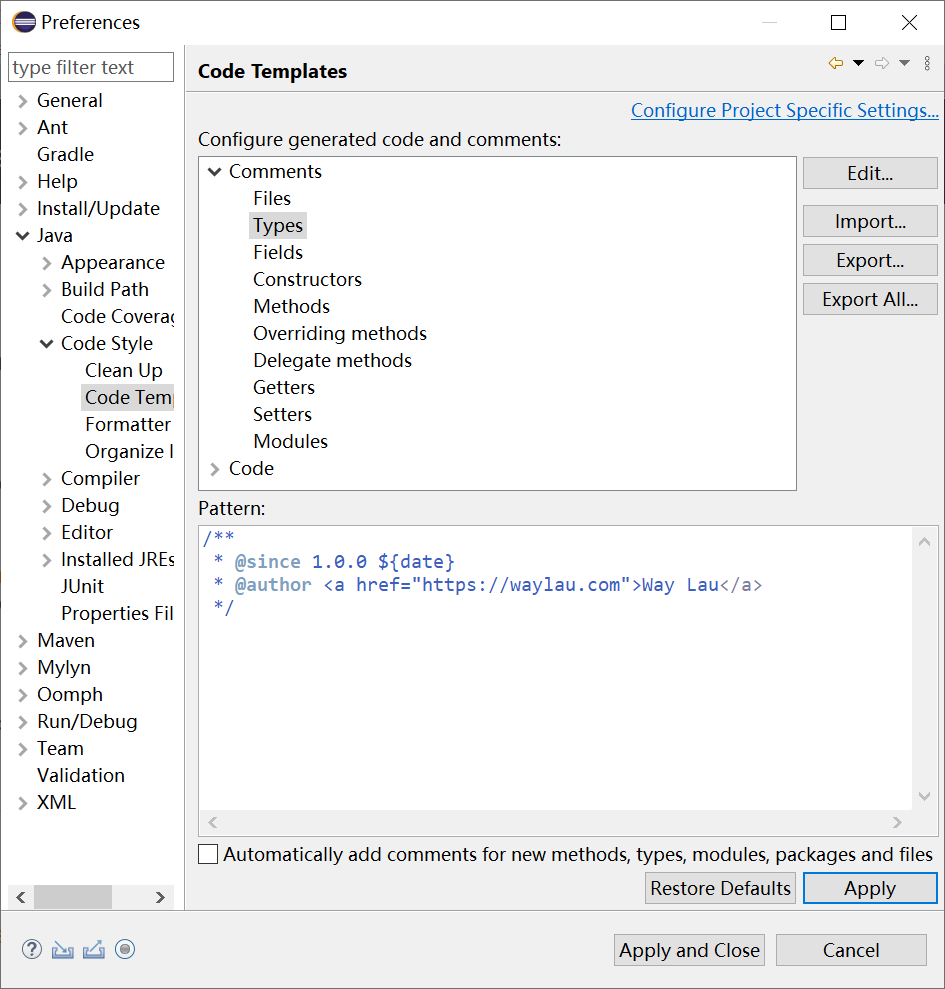Image resolution: width=945 pixels, height=989 pixels.
Task: Expand the Code tree section
Action: (x=216, y=468)
